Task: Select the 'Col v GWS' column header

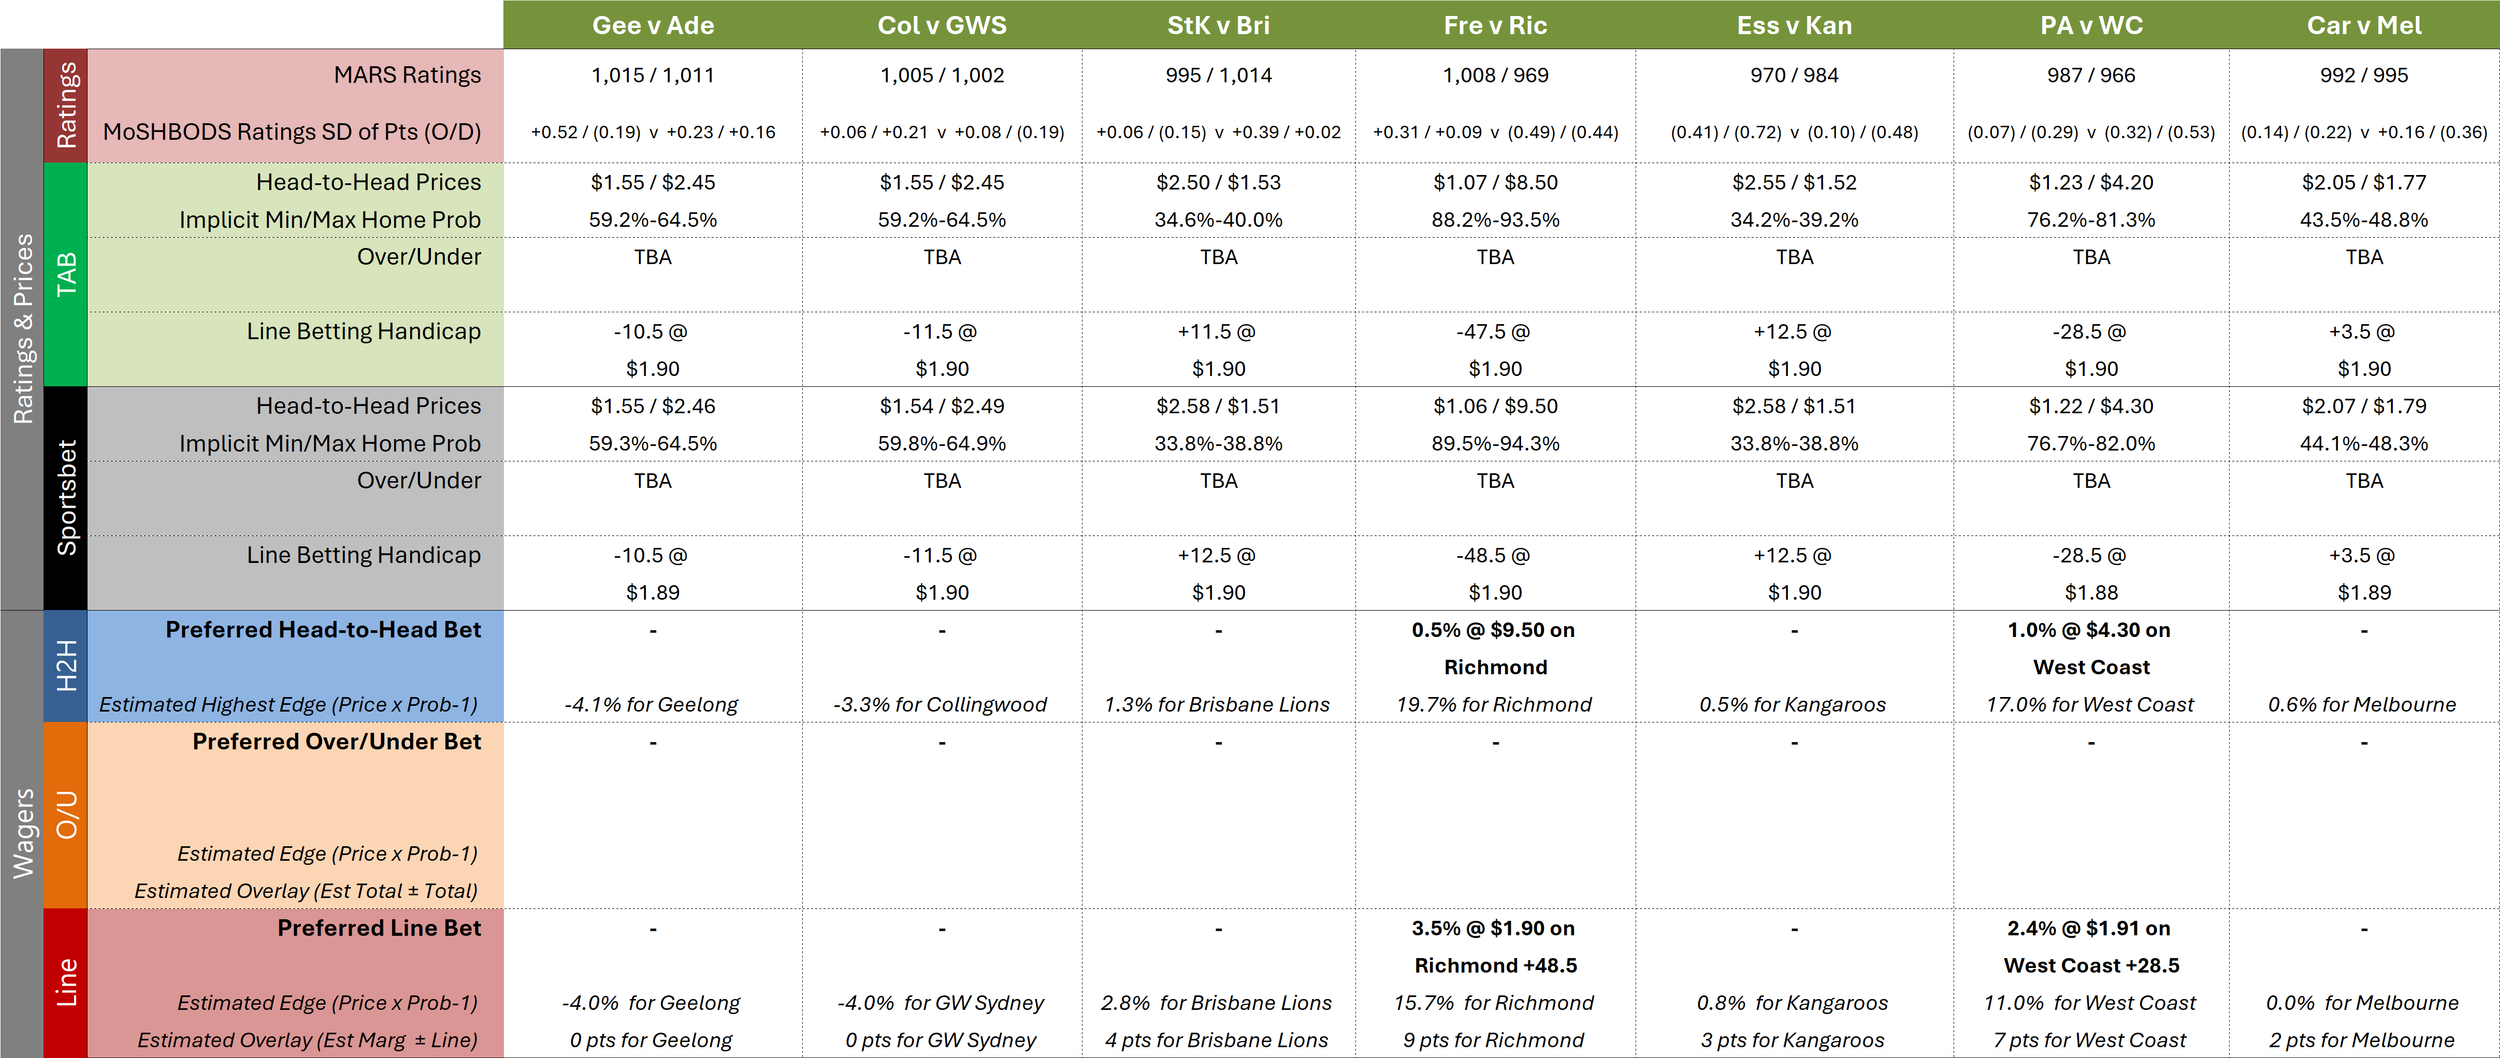Action: pos(942,25)
